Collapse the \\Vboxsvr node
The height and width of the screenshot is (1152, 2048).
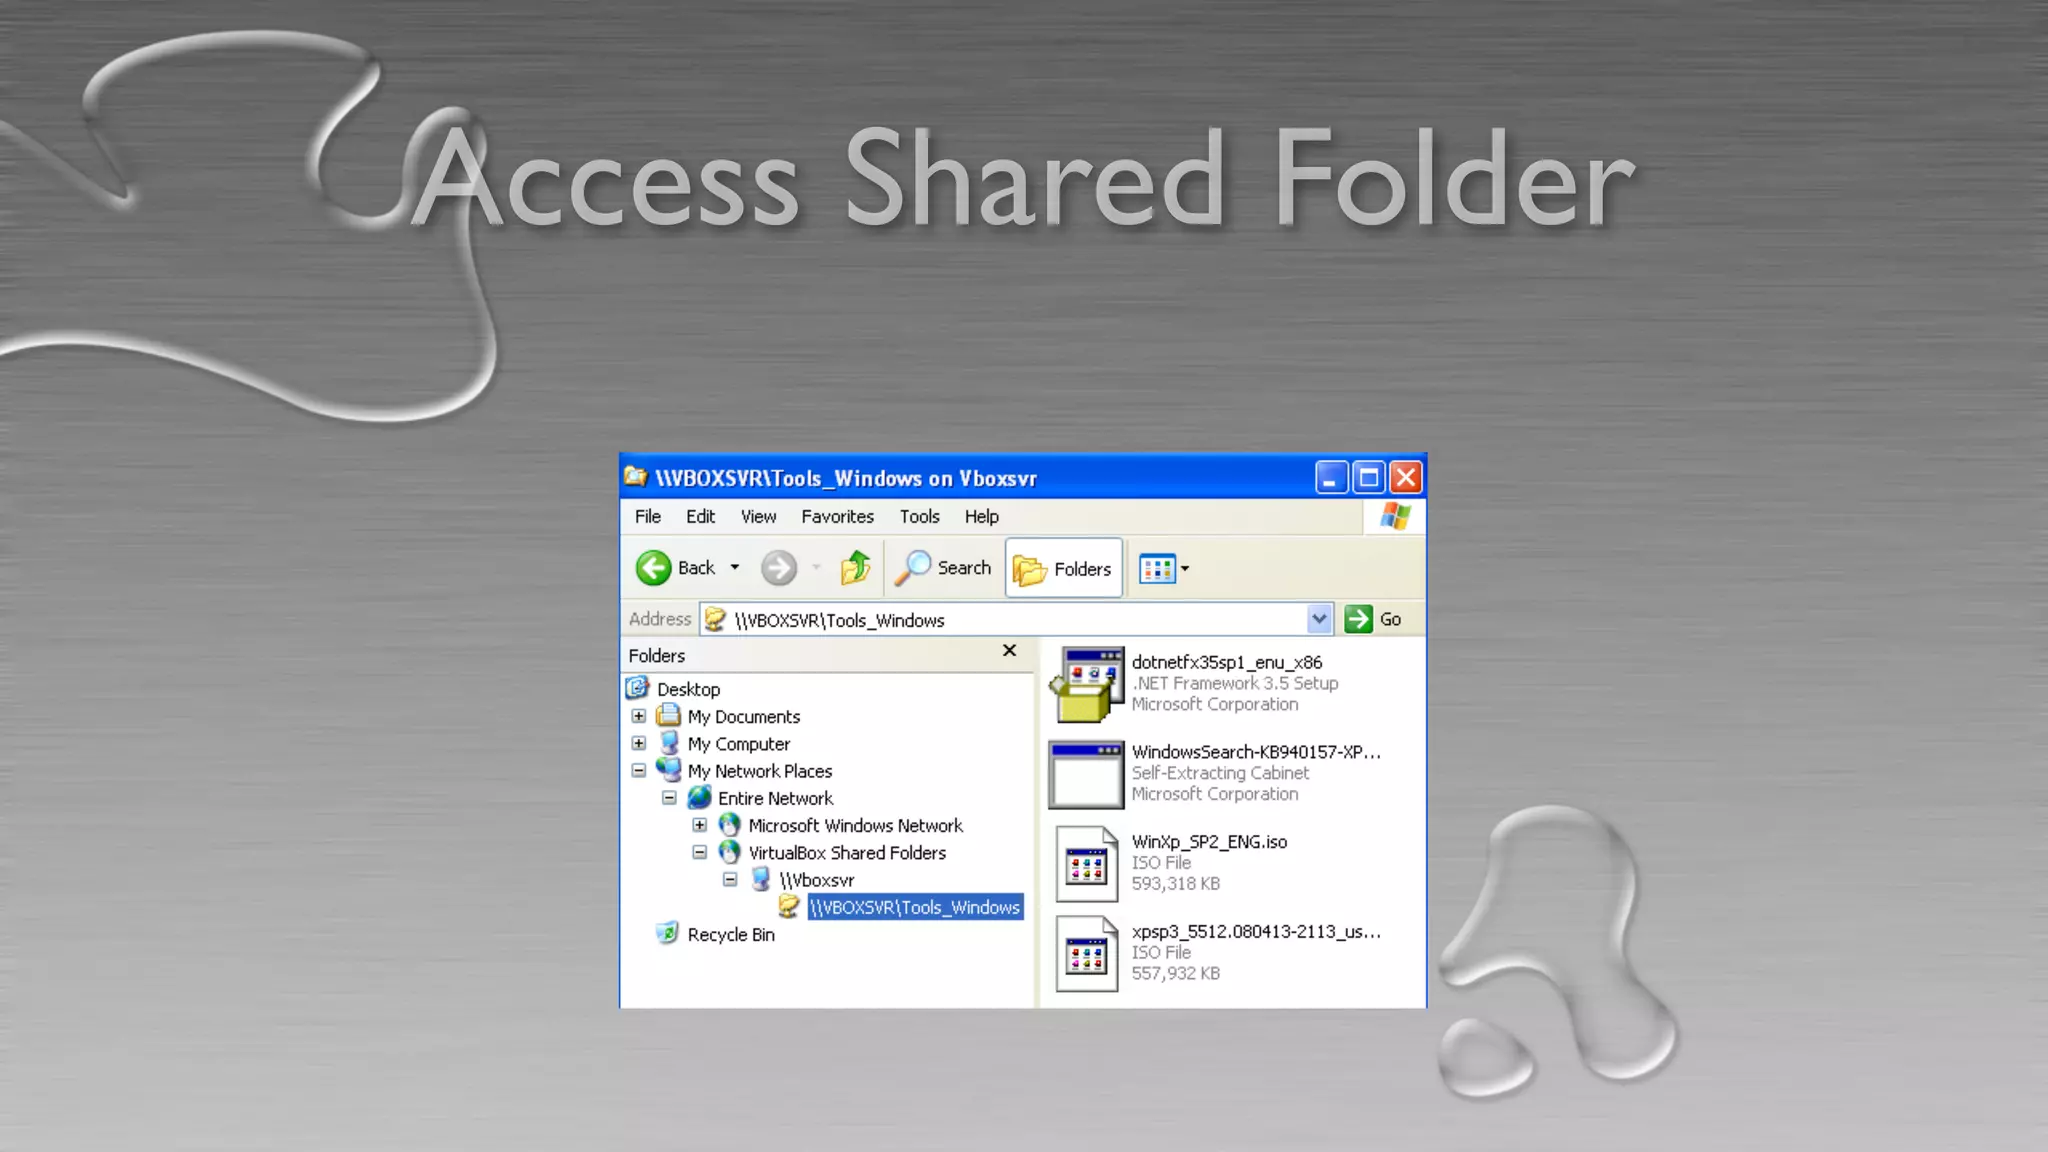point(731,880)
